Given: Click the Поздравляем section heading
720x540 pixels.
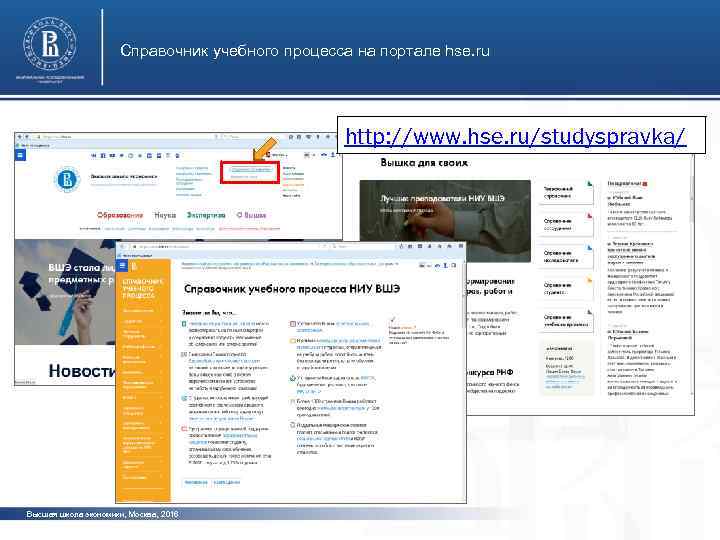Looking at the screenshot, I should (x=624, y=183).
